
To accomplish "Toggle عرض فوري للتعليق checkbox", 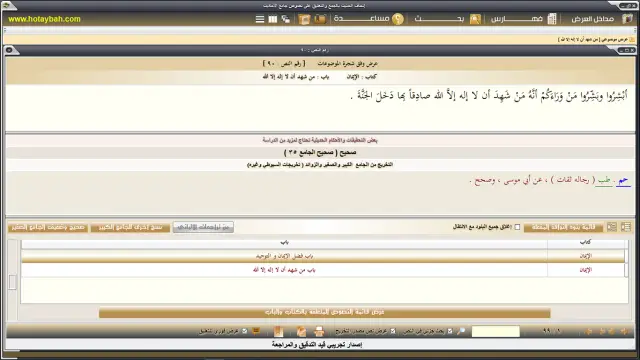I will point(244,331).
